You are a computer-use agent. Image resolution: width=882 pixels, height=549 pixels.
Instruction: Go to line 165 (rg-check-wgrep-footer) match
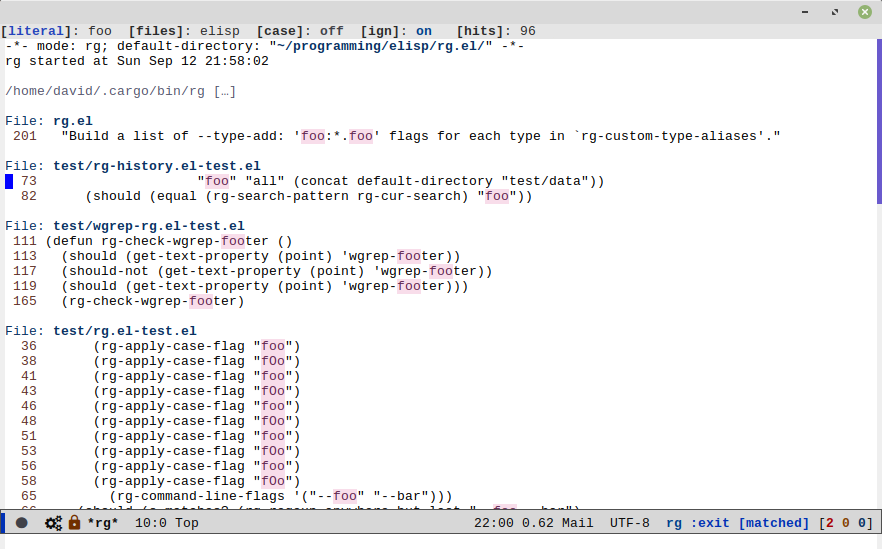click(129, 301)
